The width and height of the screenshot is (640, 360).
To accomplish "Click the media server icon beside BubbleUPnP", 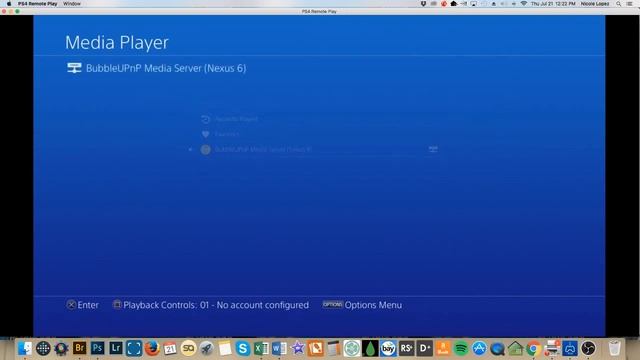I will point(74,68).
